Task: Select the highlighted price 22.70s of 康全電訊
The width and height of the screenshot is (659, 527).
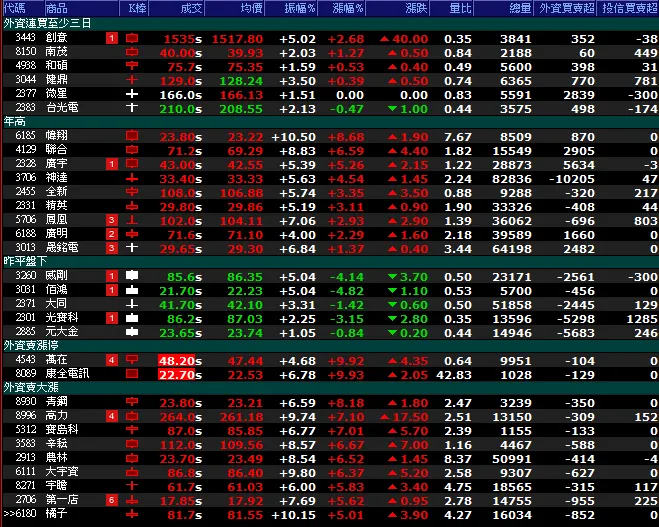Action: (179, 374)
